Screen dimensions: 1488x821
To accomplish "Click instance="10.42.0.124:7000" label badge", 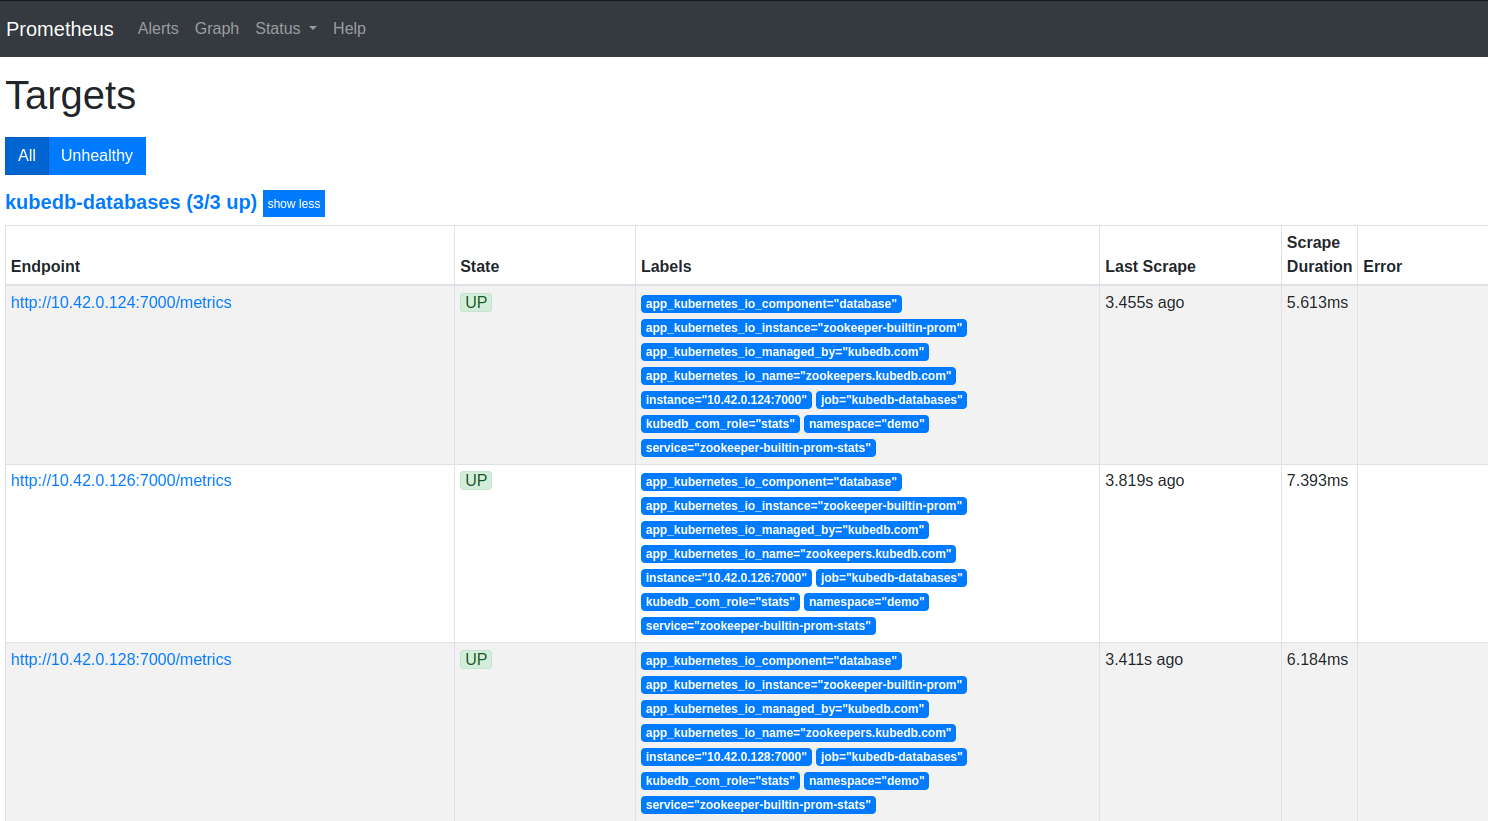I will click(x=726, y=400).
